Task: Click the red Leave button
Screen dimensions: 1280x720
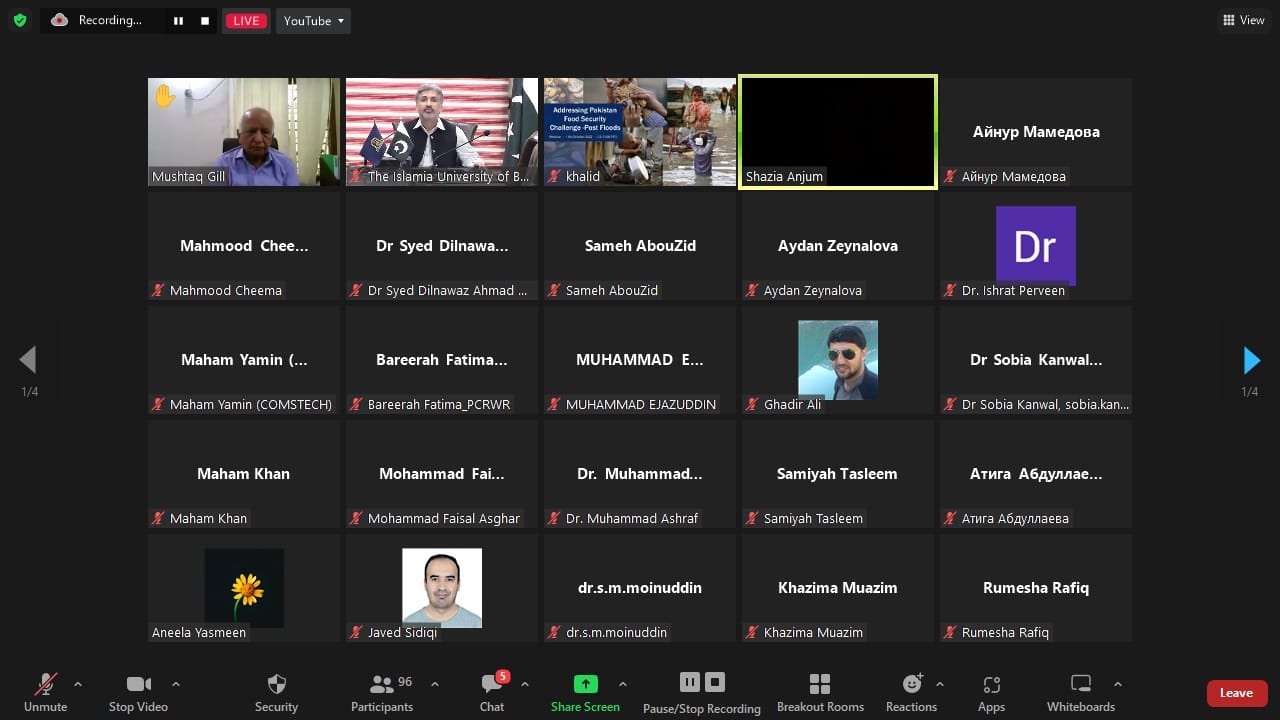Action: (1236, 693)
